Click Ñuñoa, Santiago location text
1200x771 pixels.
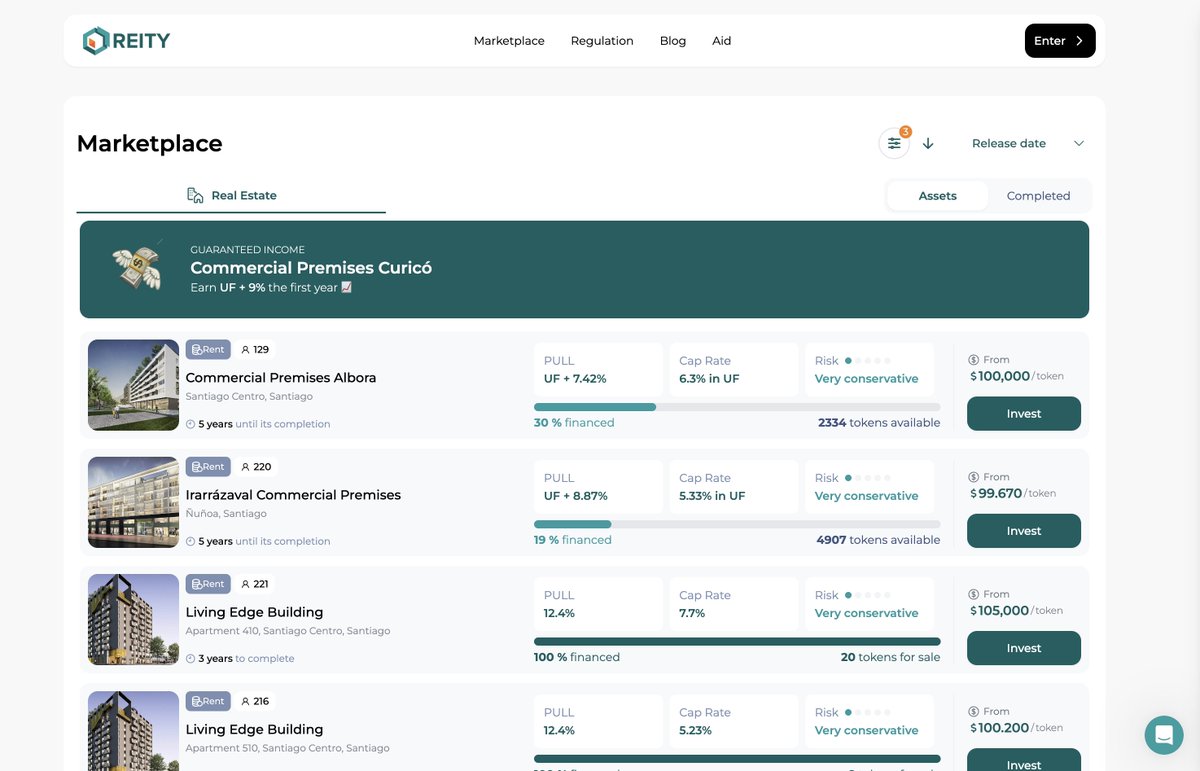[226, 514]
